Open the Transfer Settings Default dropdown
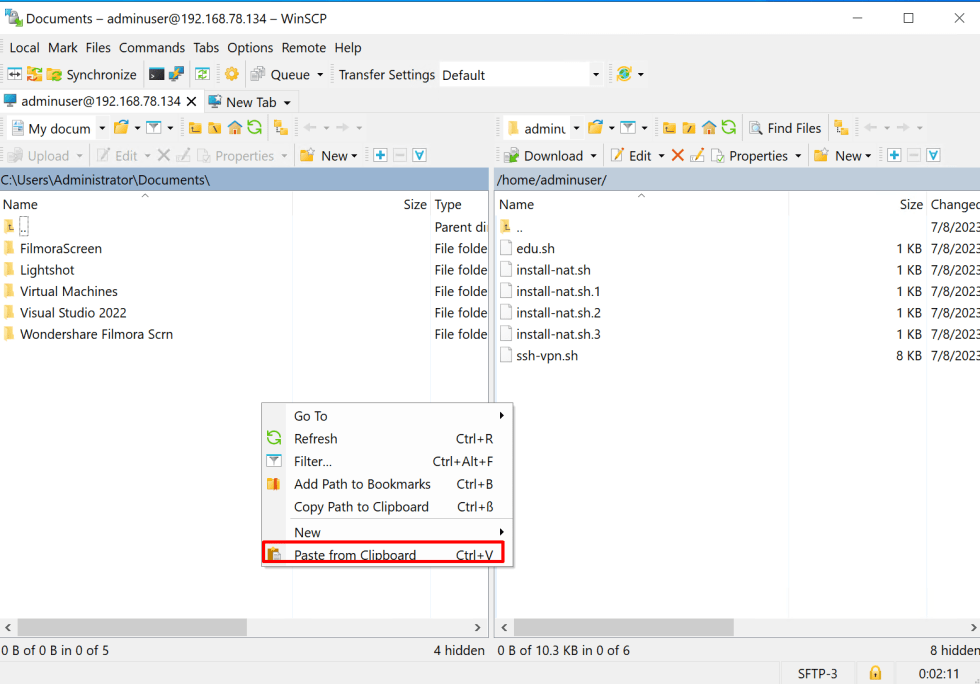980x684 pixels. point(594,74)
